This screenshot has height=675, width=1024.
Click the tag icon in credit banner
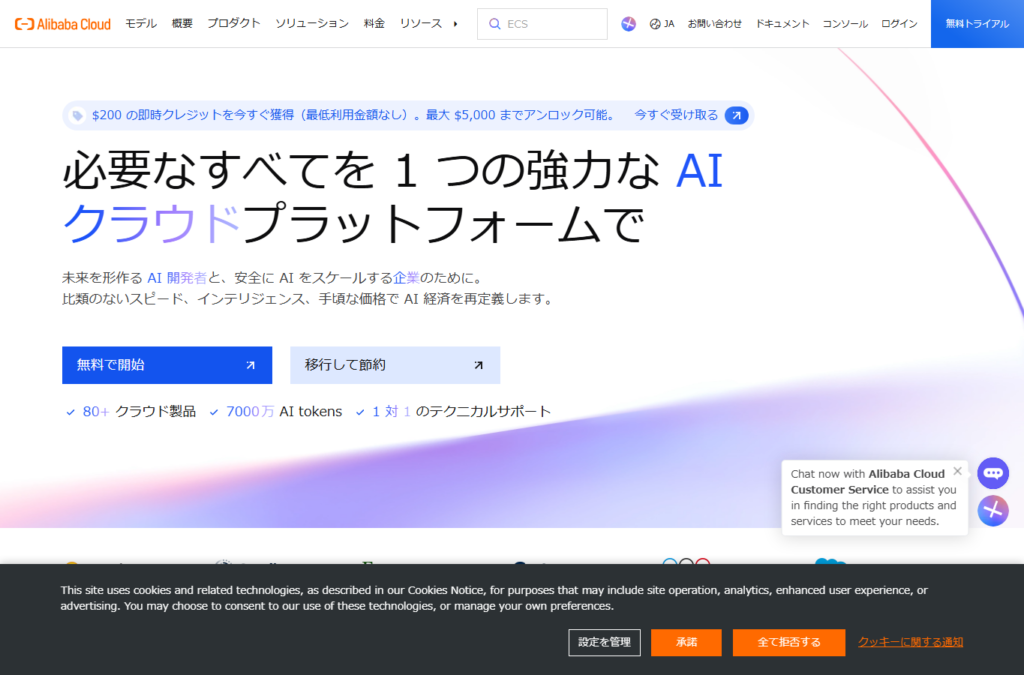(x=77, y=116)
